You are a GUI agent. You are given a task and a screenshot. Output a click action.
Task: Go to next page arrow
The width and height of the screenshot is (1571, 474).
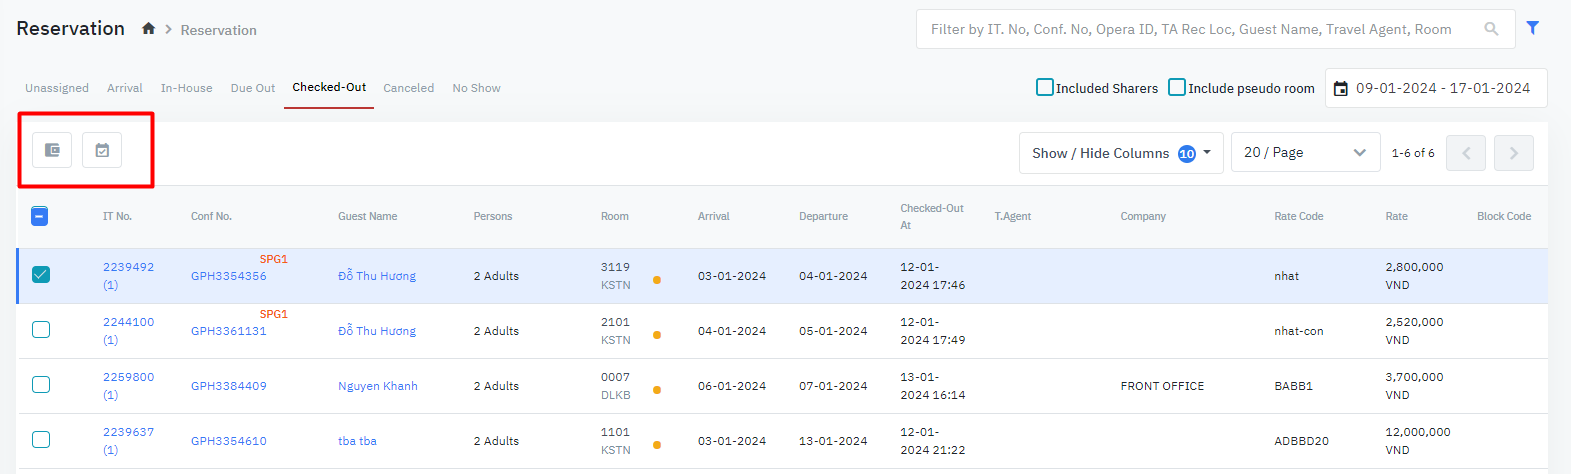point(1513,153)
